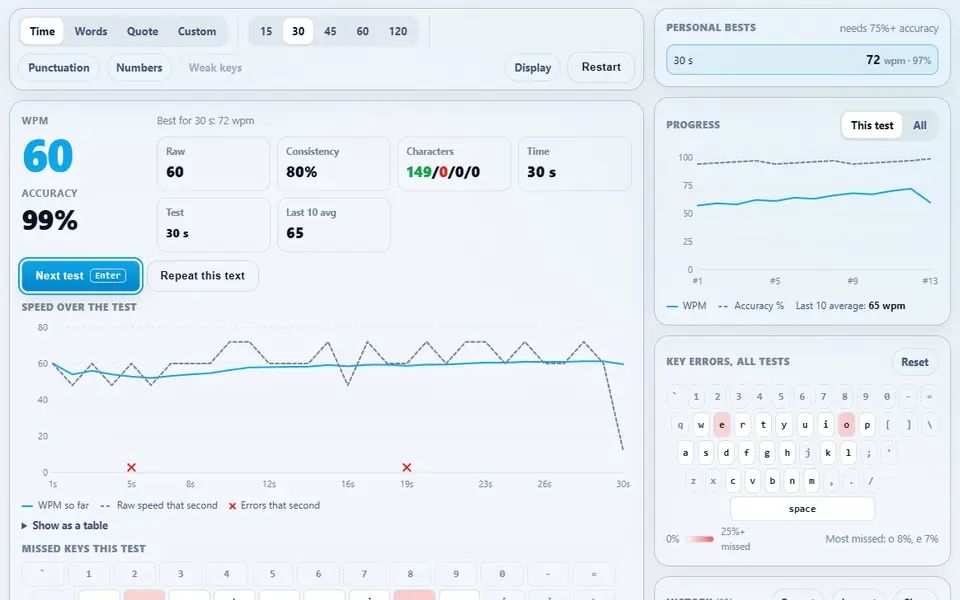Choose the 120 second duration

tap(398, 31)
